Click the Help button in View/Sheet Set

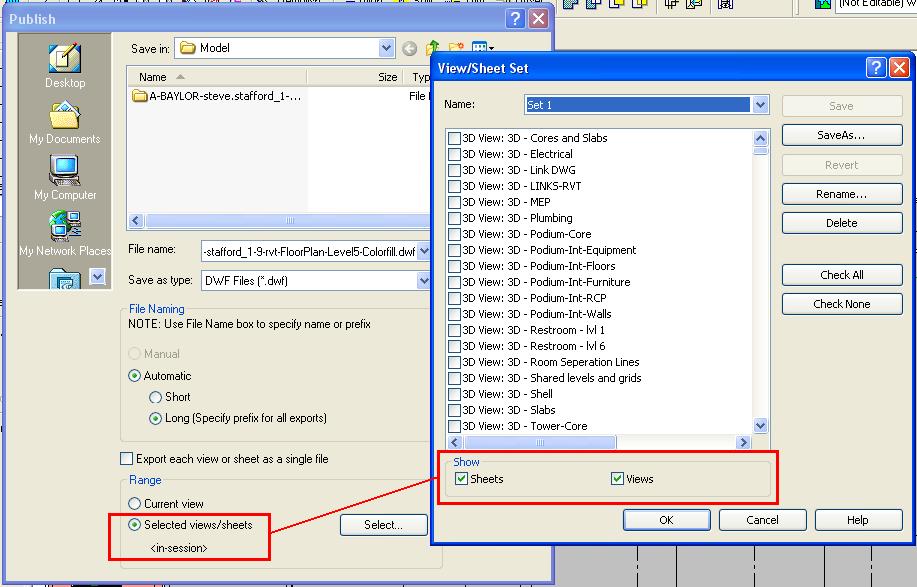(x=858, y=520)
